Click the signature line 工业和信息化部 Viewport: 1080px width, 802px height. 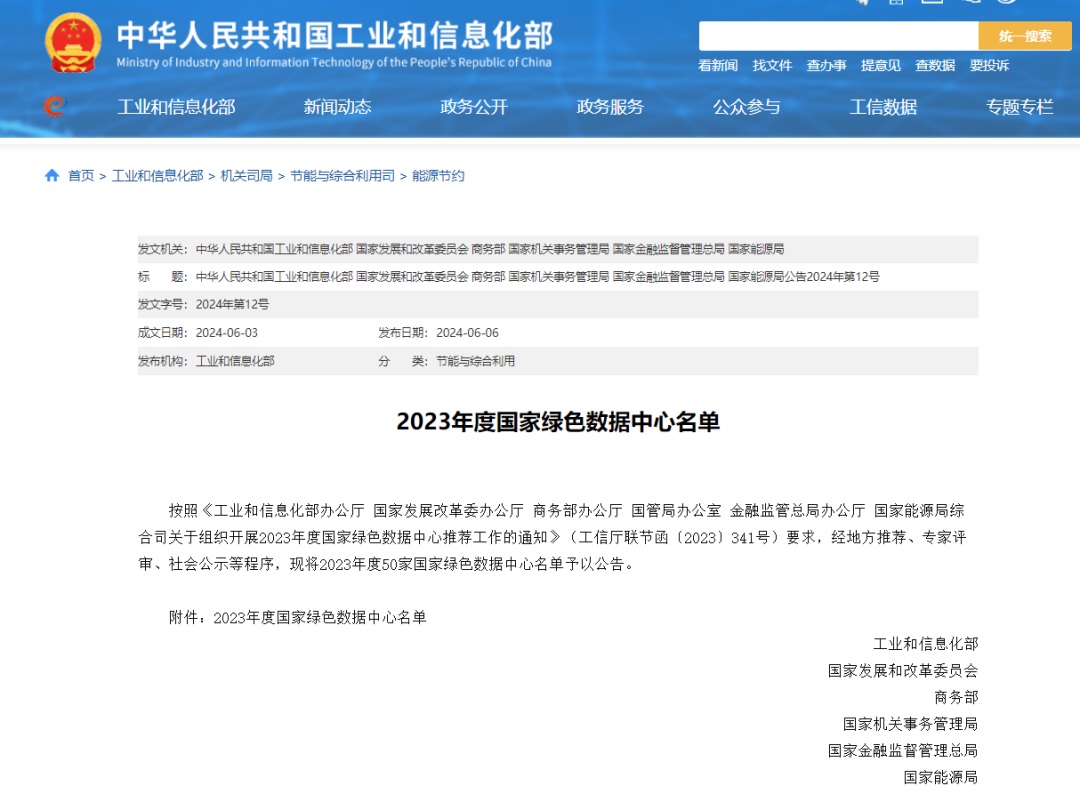pos(926,644)
